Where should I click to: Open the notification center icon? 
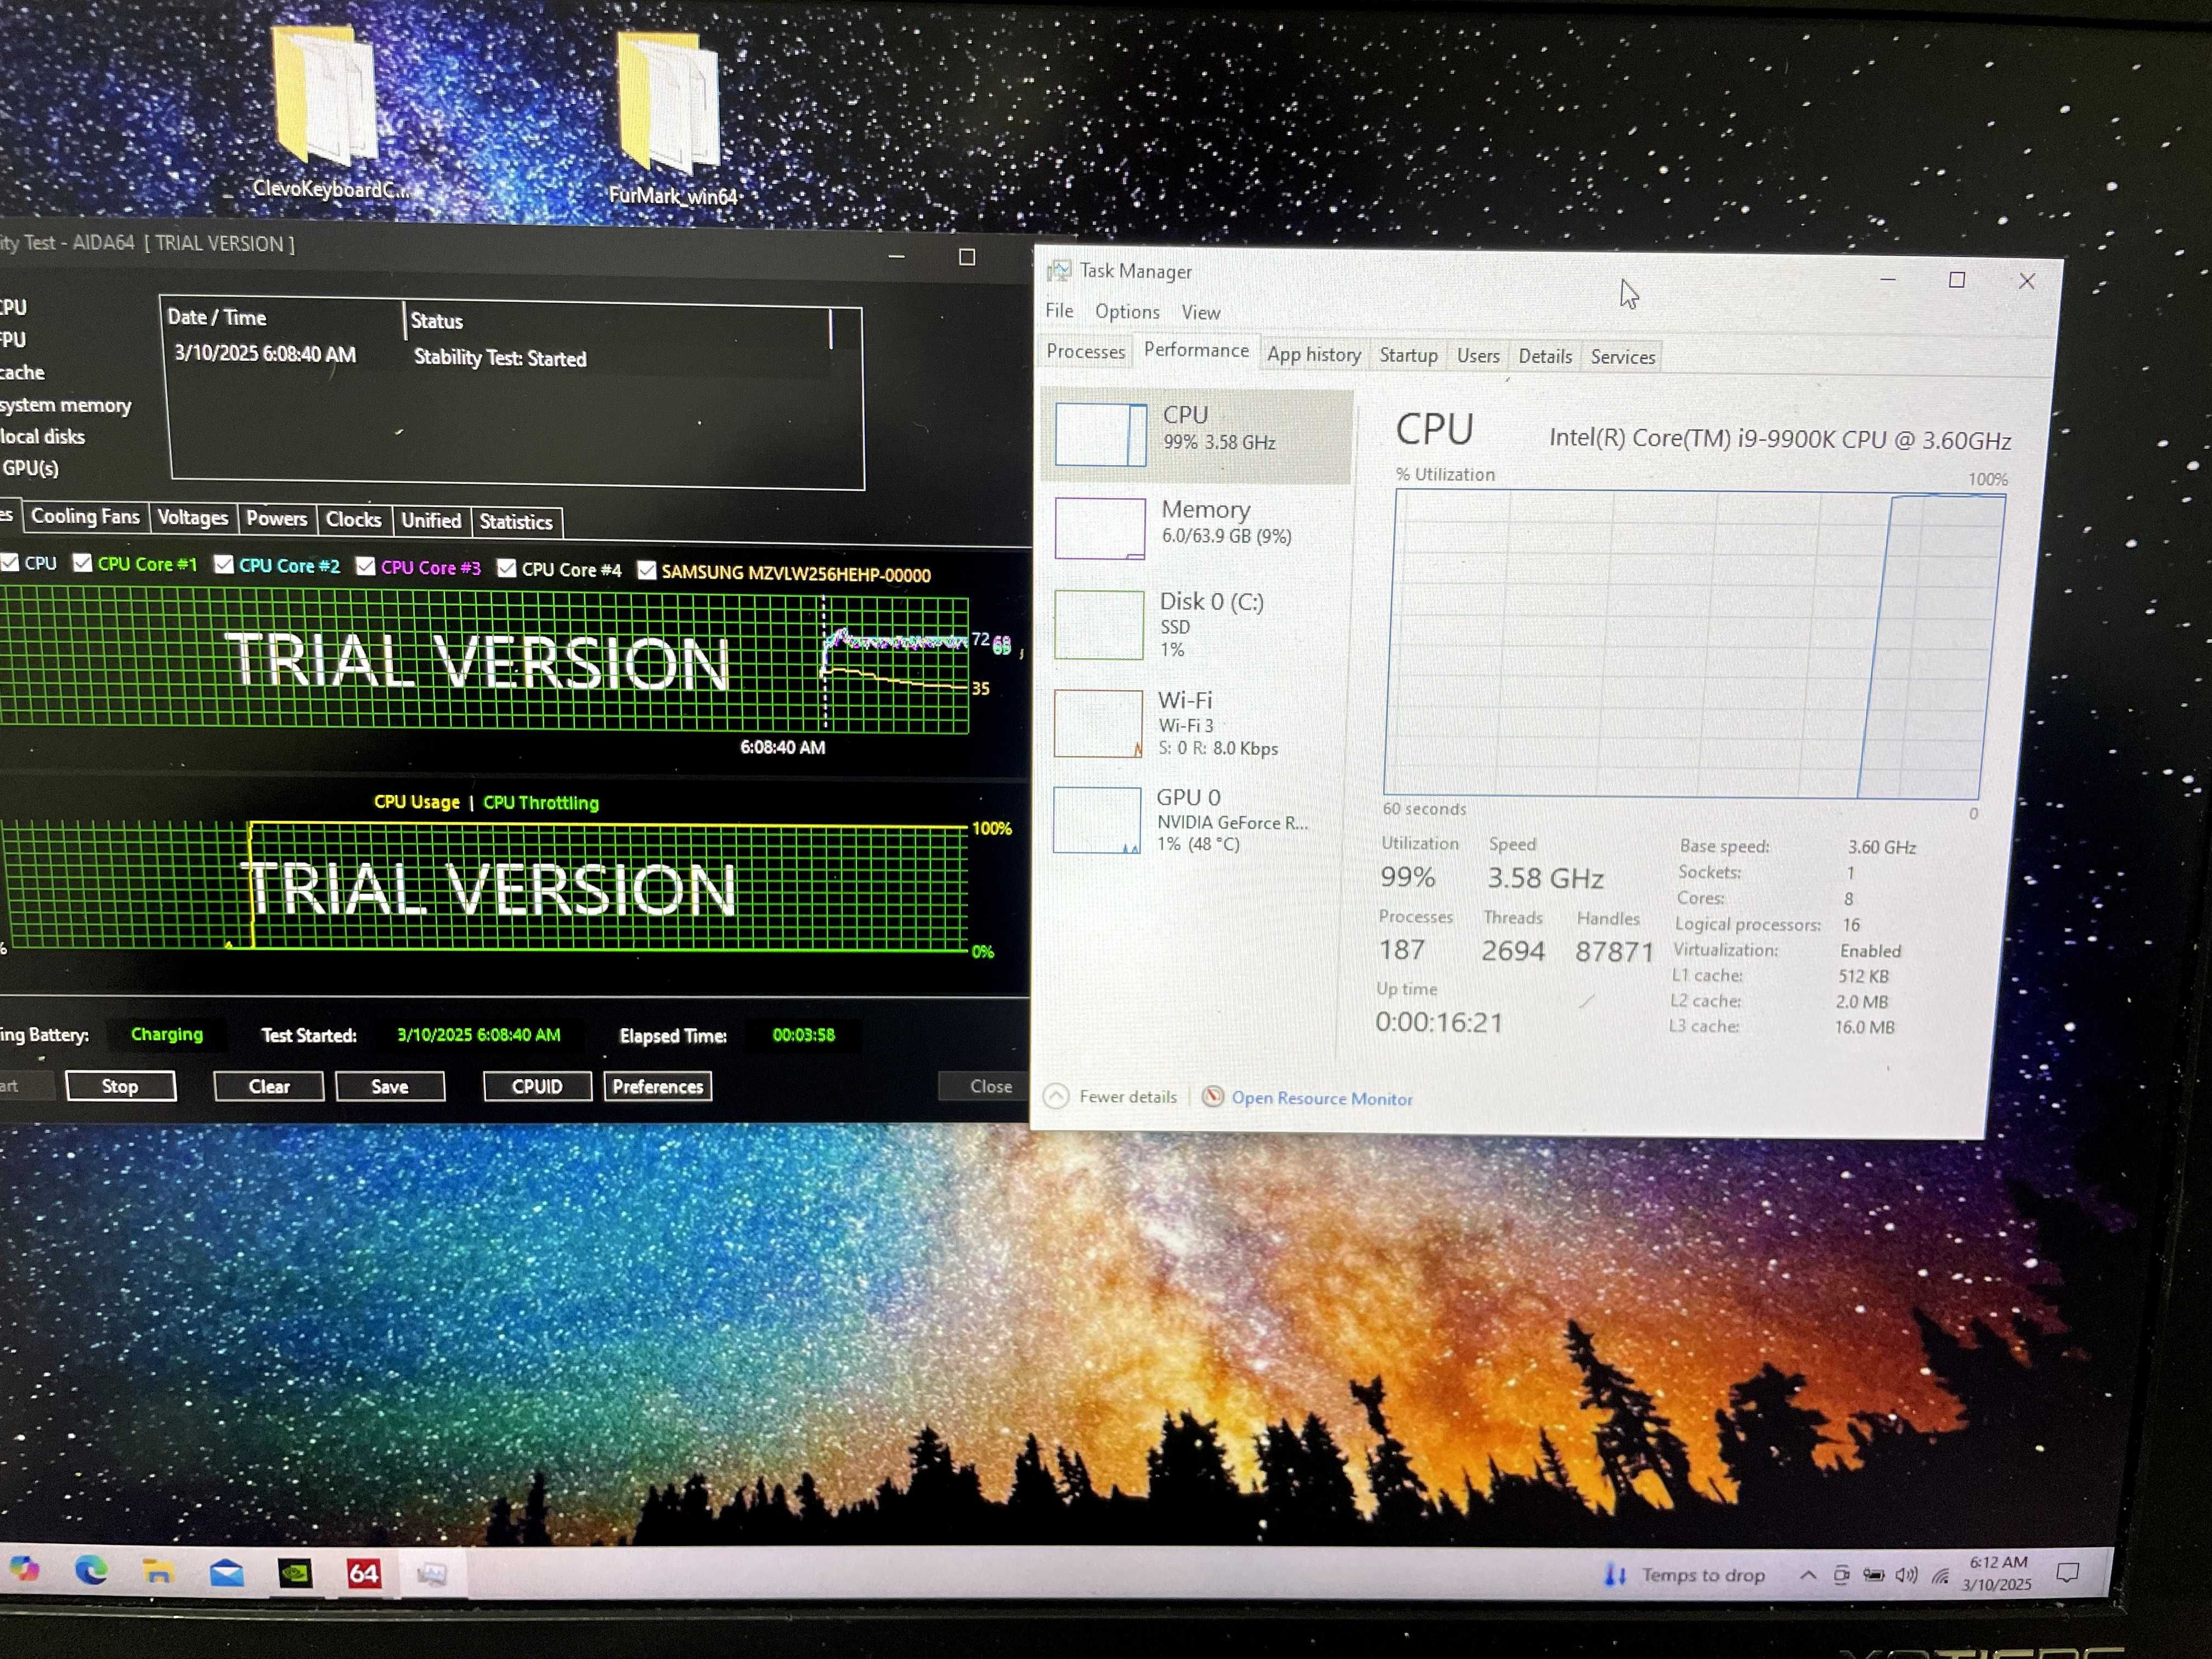pyautogui.click(x=2067, y=1573)
